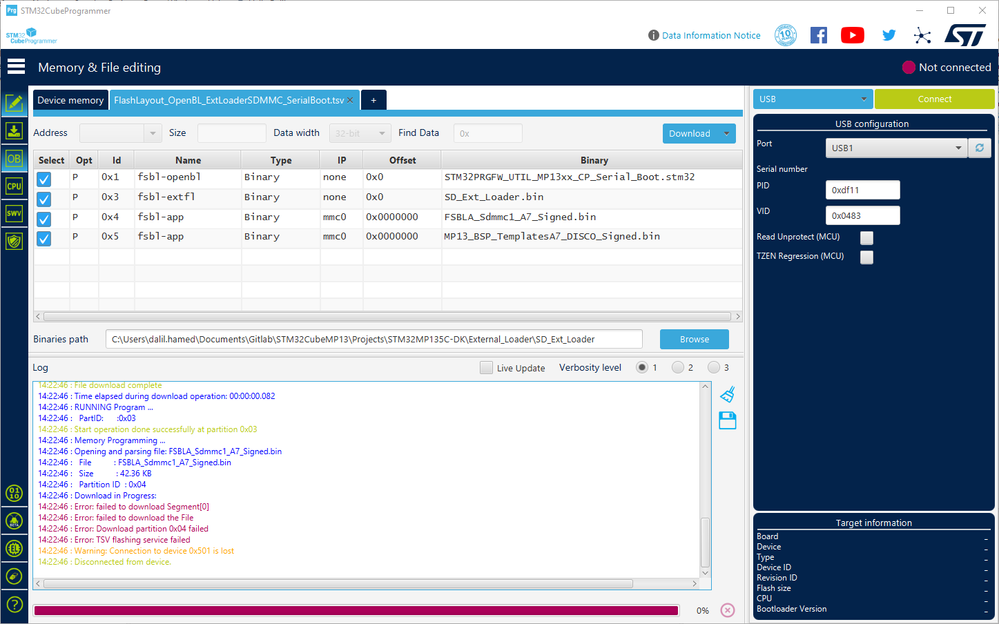This screenshot has height=624, width=999.
Task: Add a new tab with the plus button
Action: coord(373,100)
